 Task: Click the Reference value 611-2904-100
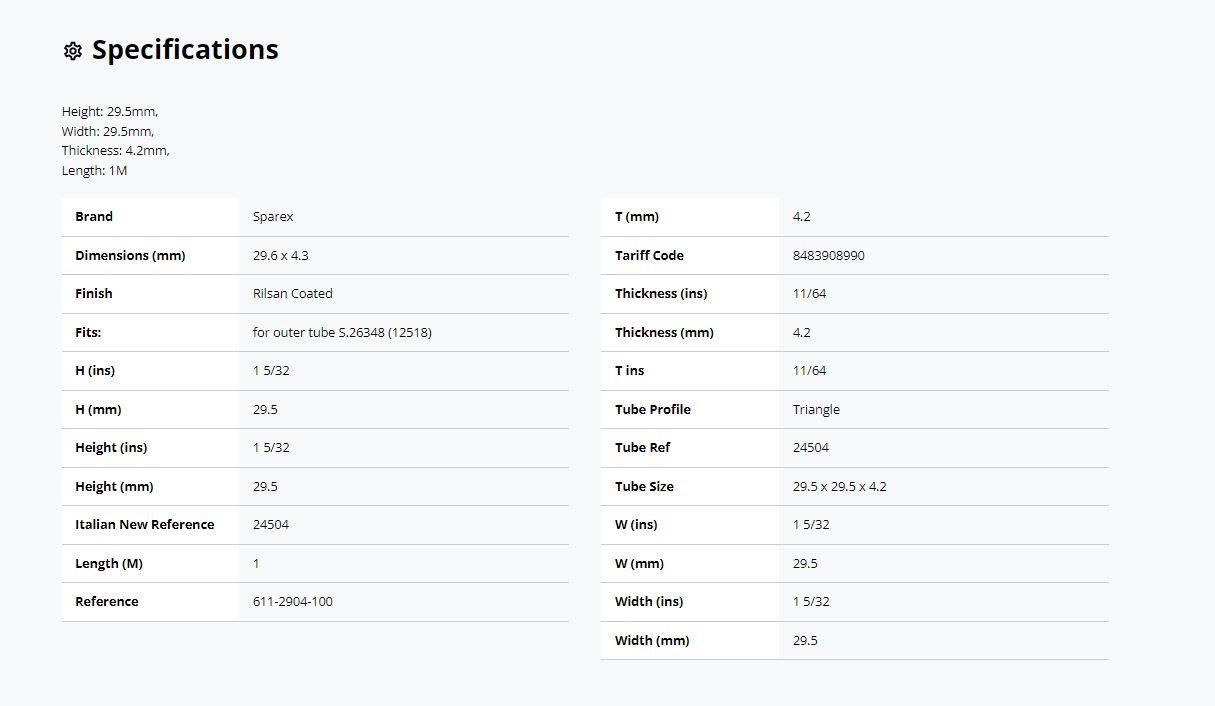tap(293, 601)
